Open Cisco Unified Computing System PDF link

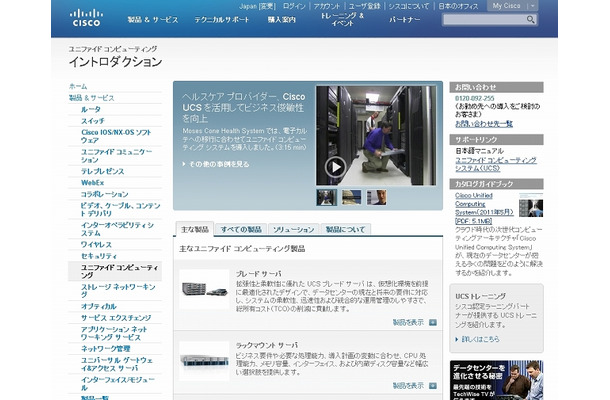tap(484, 208)
